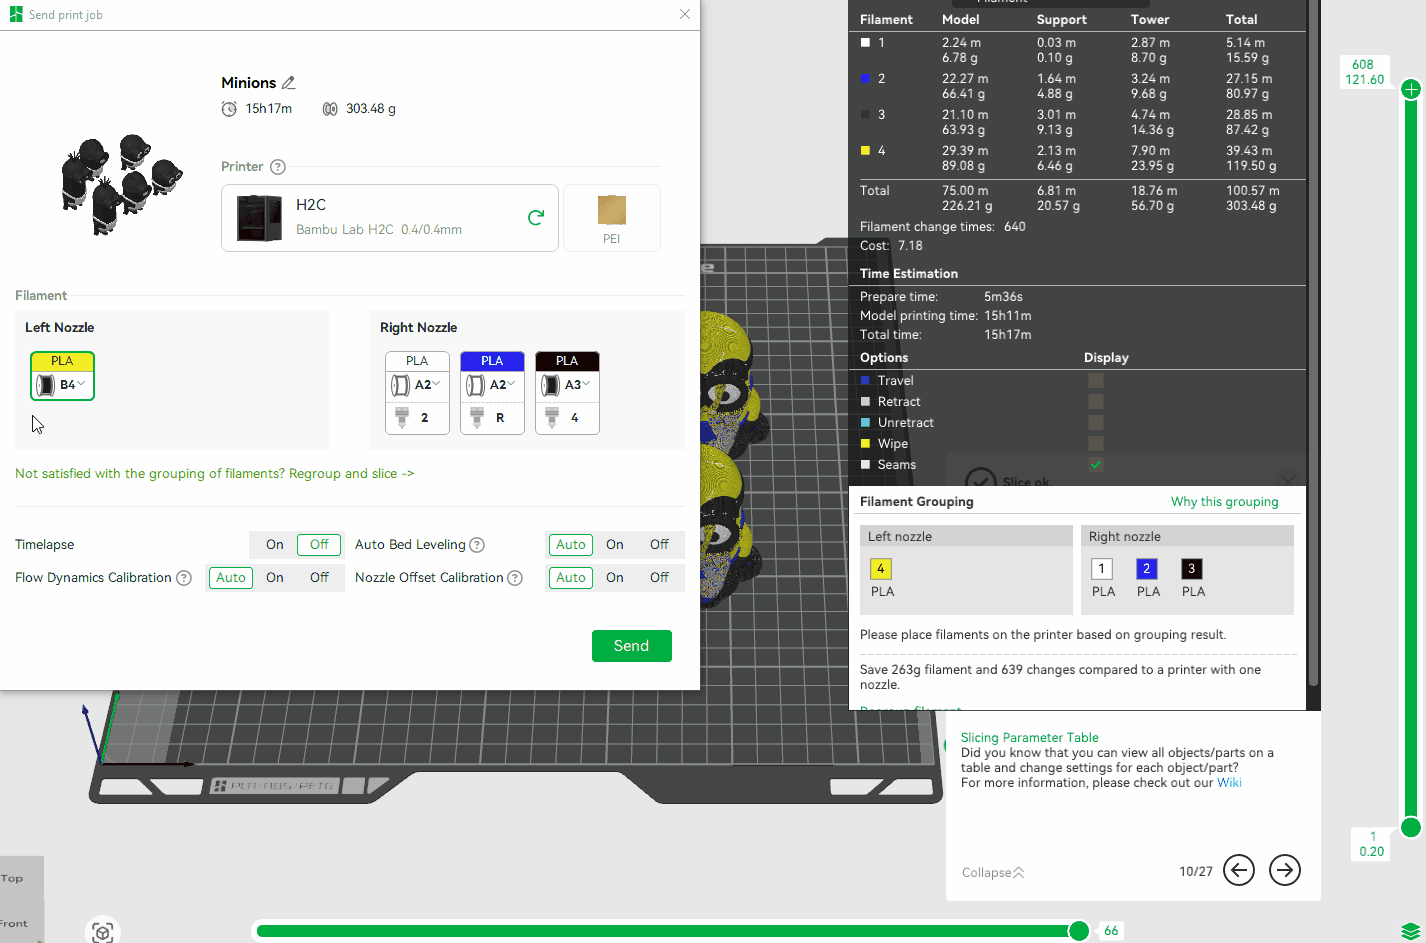This screenshot has height=943, width=1426.
Task: Click filament 1 white grouping swatch
Action: (x=1102, y=569)
